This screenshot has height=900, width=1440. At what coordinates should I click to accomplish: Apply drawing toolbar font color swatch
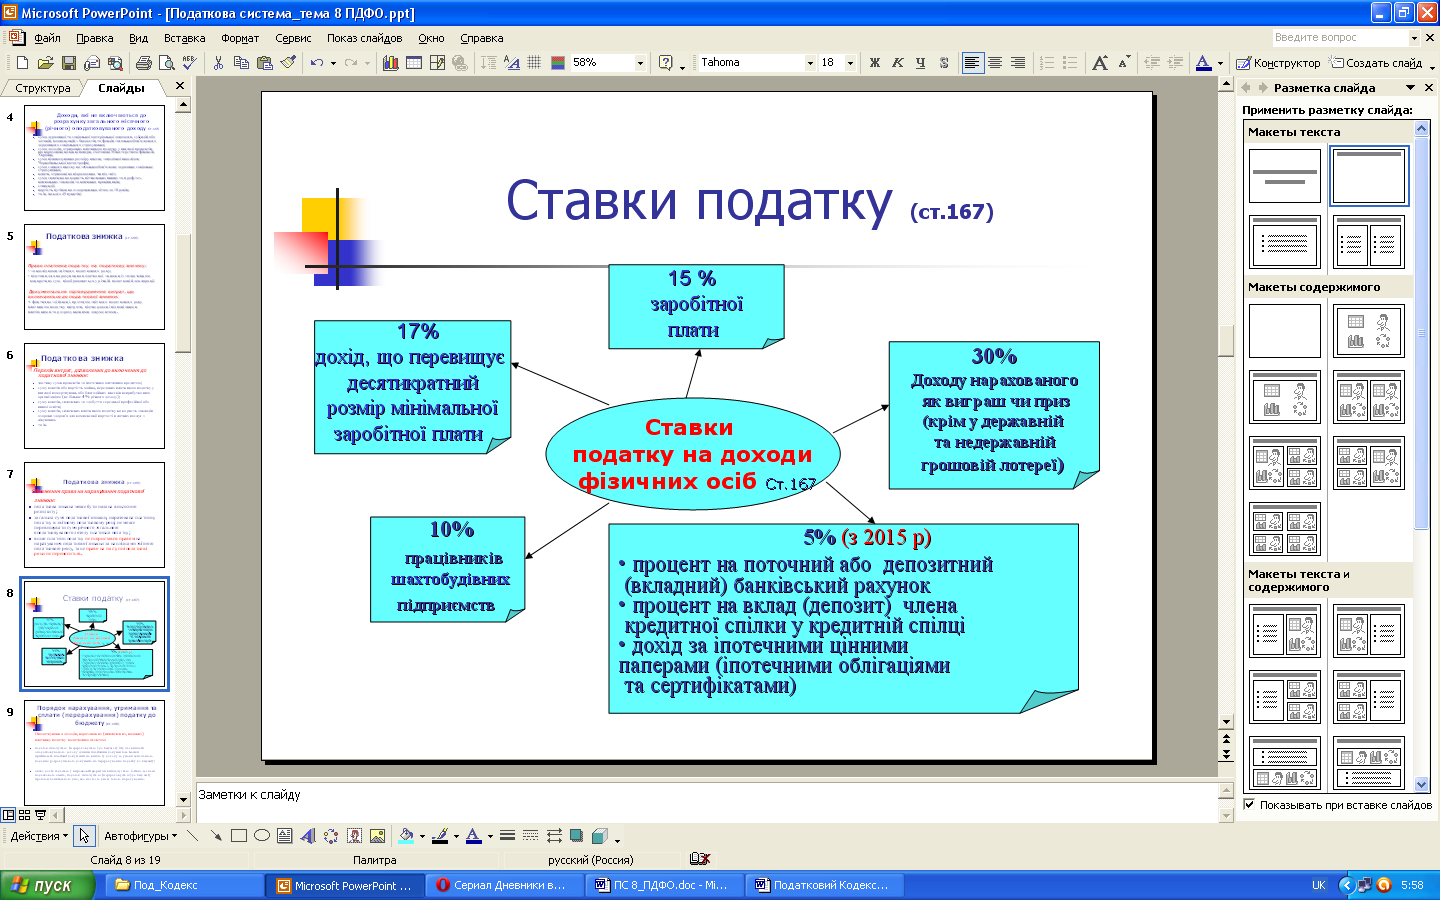(x=473, y=836)
